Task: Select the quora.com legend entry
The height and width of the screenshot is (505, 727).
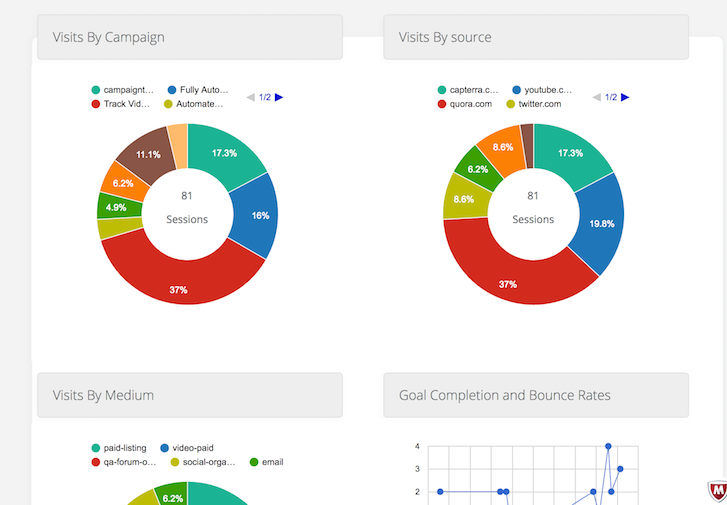Action: [x=465, y=104]
